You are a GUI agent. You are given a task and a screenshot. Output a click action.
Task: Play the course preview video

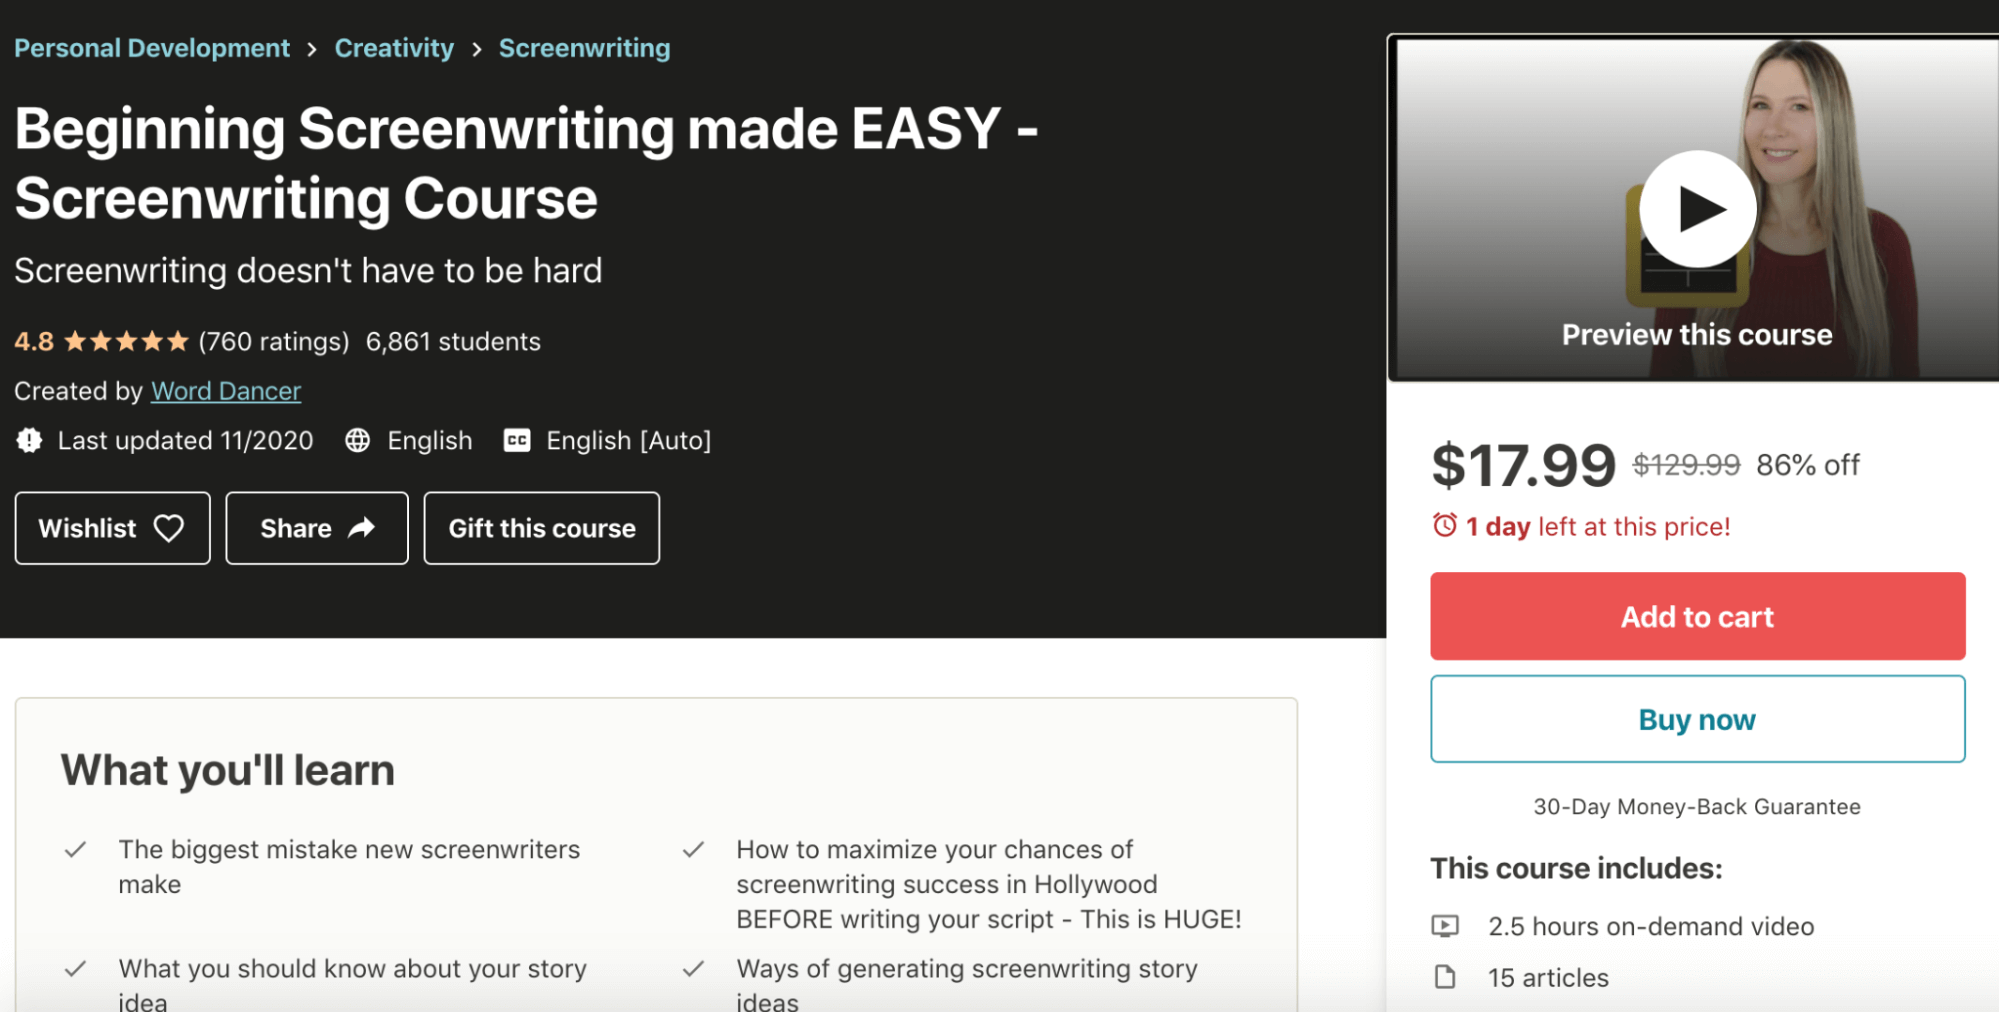[1697, 209]
